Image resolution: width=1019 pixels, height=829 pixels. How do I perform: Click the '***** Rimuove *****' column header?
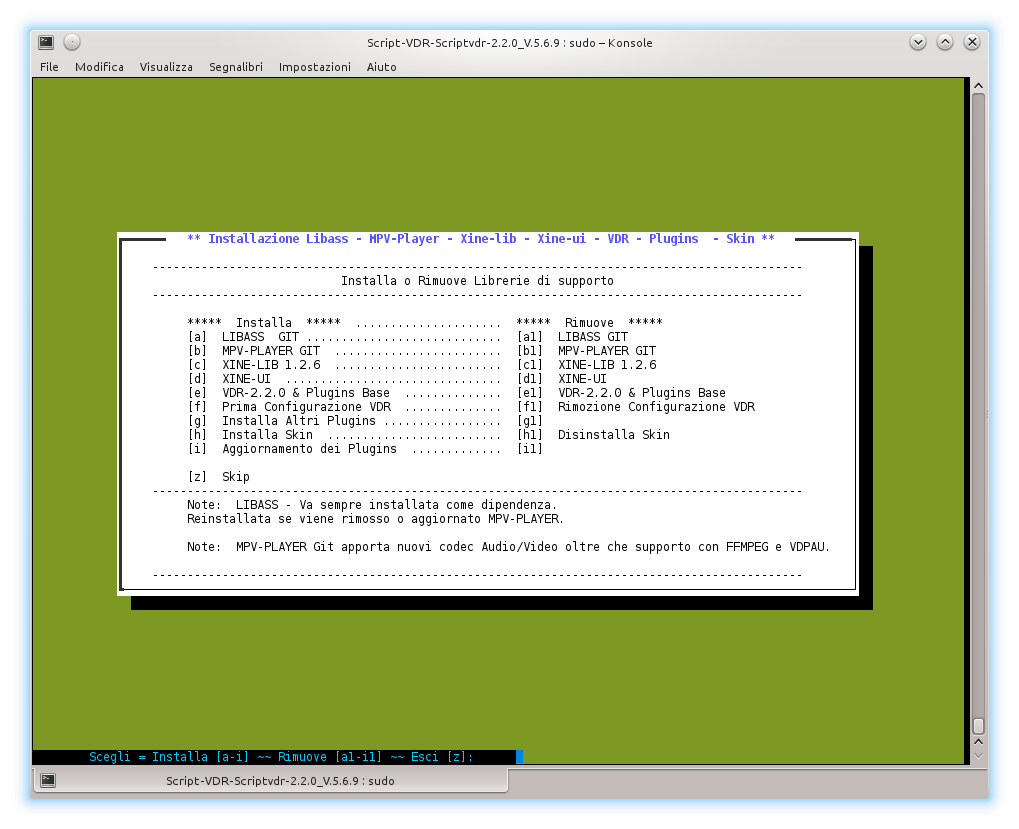589,322
